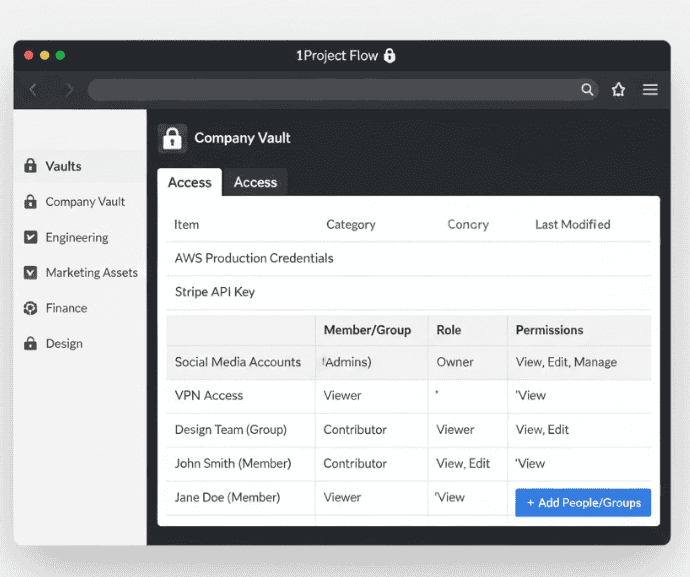Image resolution: width=690 pixels, height=577 pixels.
Task: Click Contributor in the Design Team row
Action: [355, 430]
